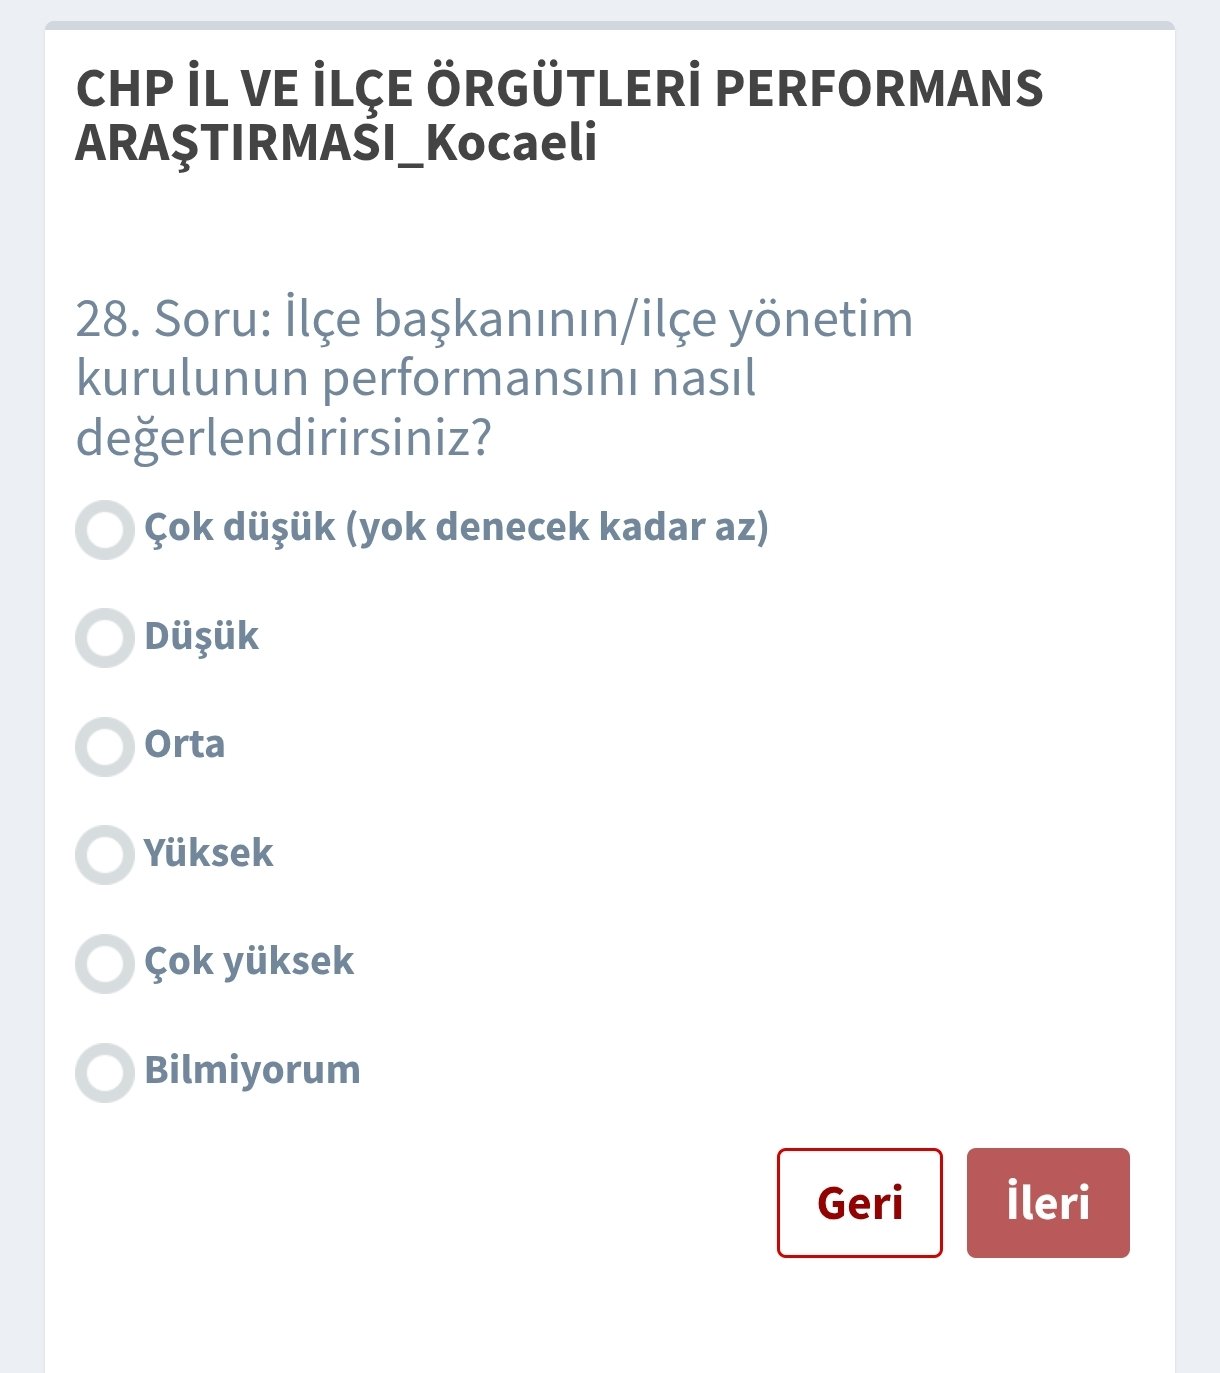Check the 'Bilmiyorum' radio button
Screen dimensions: 1220x1373
tap(105, 1072)
